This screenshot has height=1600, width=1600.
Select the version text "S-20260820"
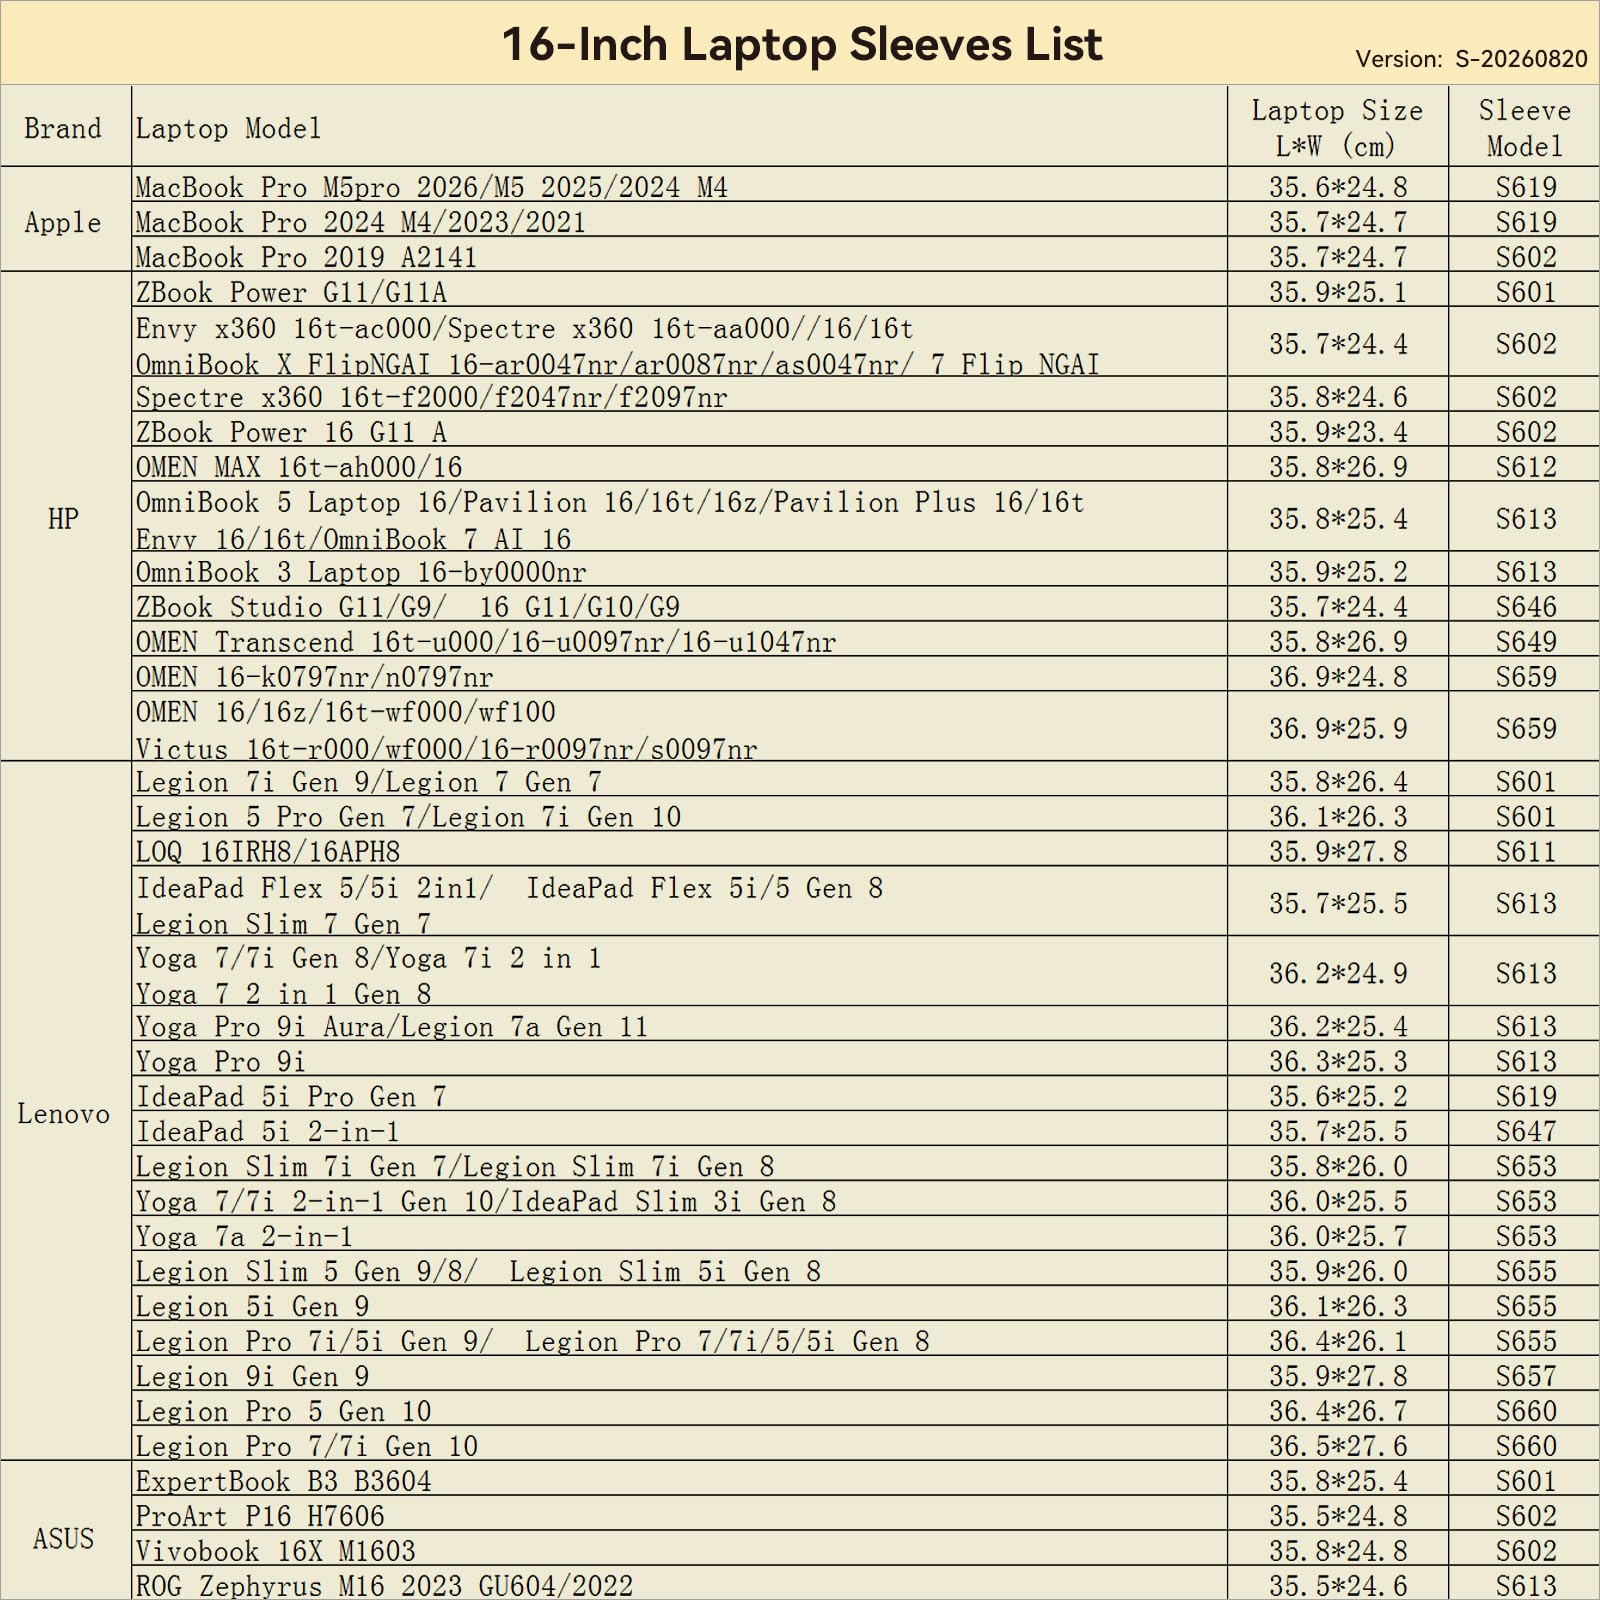1521,59
